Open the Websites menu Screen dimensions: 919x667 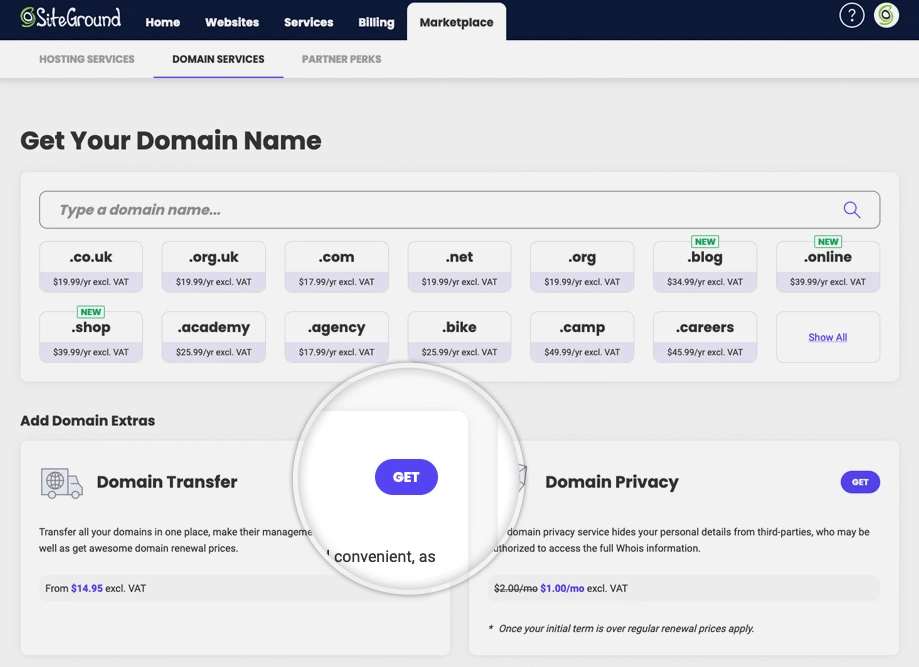coord(232,22)
